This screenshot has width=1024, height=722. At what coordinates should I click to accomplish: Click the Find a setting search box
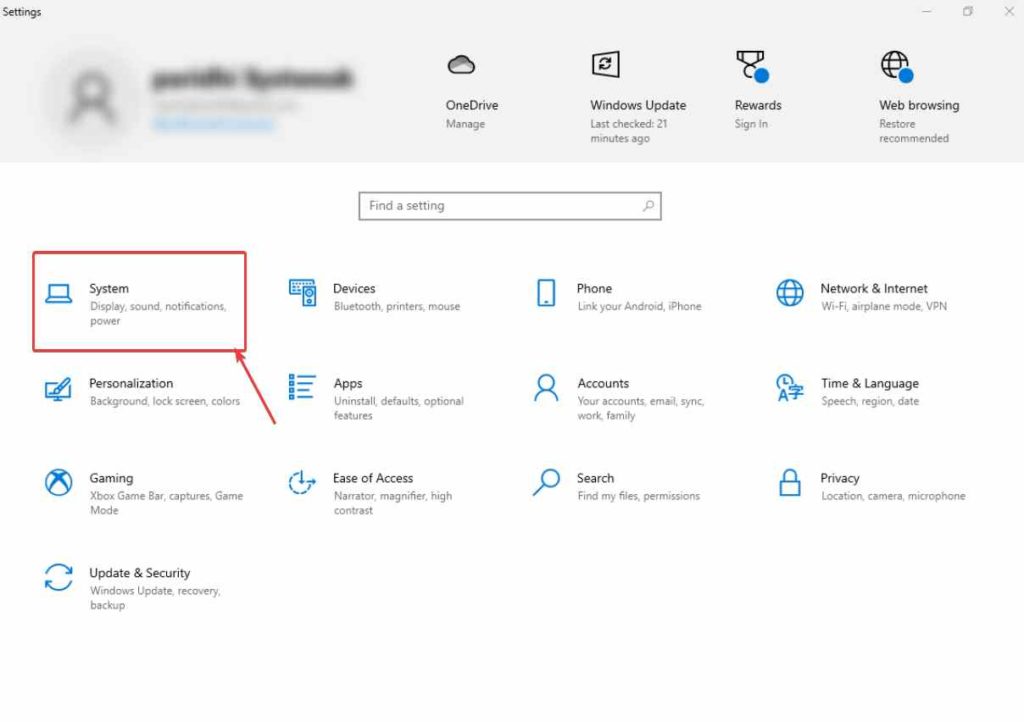(x=500, y=206)
